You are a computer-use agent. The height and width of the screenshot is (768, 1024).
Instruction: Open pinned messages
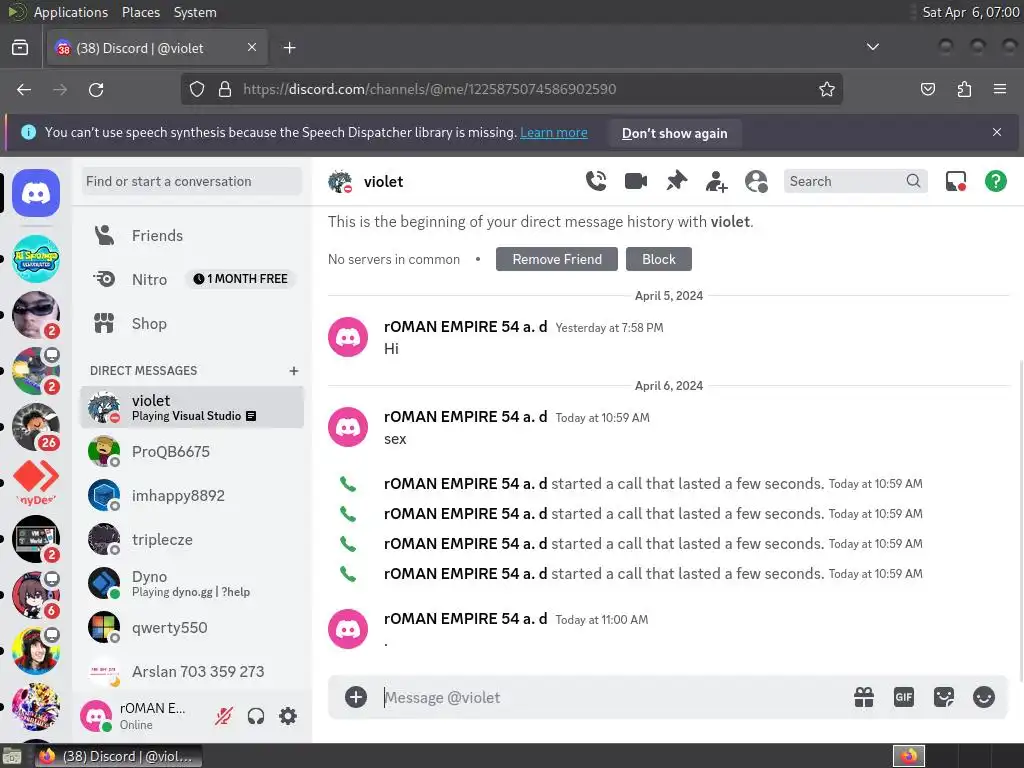click(676, 181)
